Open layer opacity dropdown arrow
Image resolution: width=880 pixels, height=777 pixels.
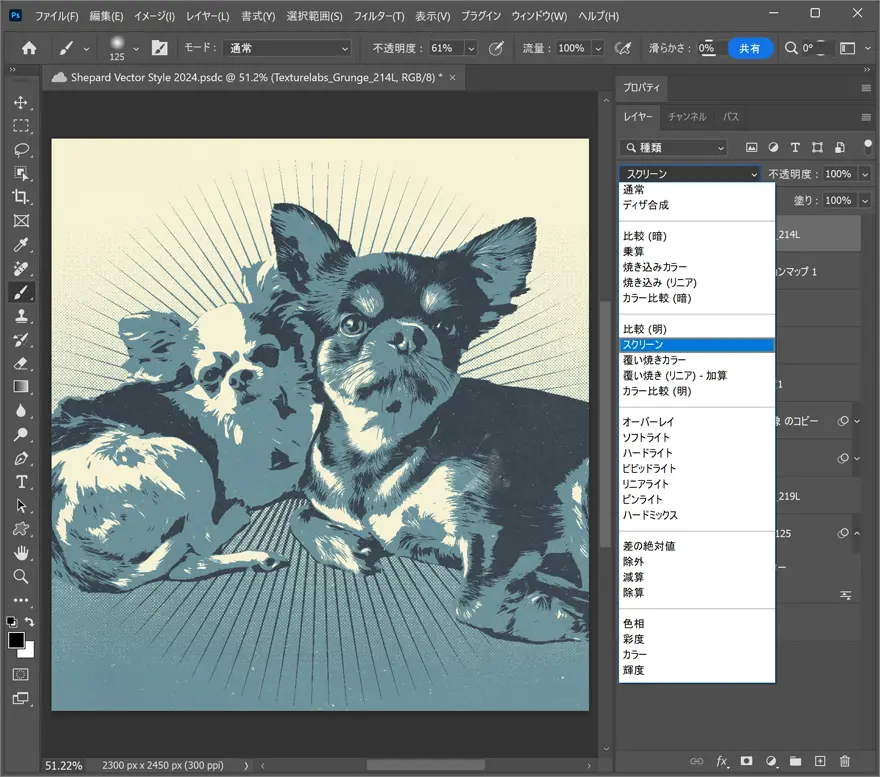click(x=865, y=174)
